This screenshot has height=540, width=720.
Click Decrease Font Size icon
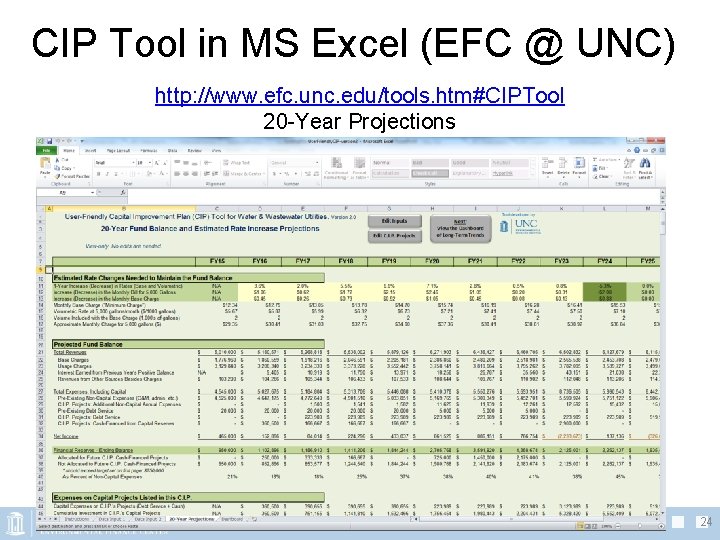click(164, 163)
